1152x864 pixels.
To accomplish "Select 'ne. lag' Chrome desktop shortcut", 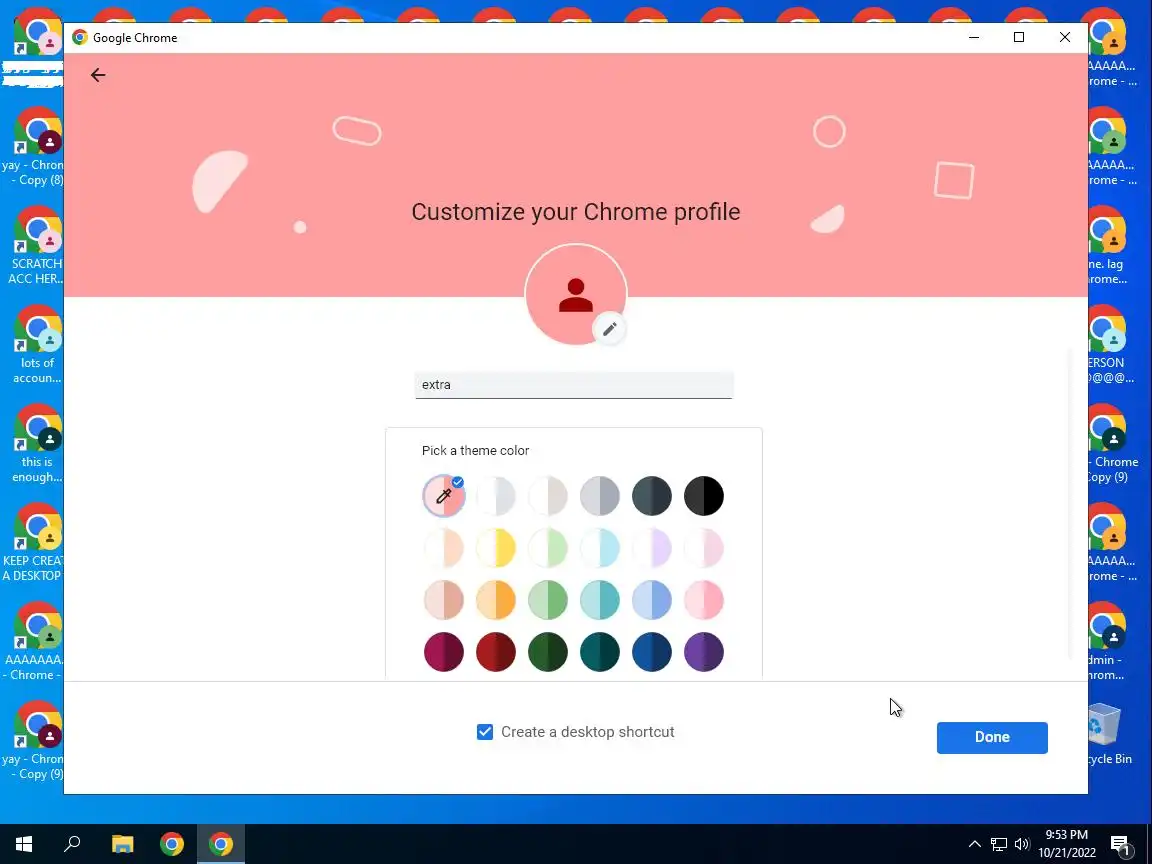I will coord(1108,245).
